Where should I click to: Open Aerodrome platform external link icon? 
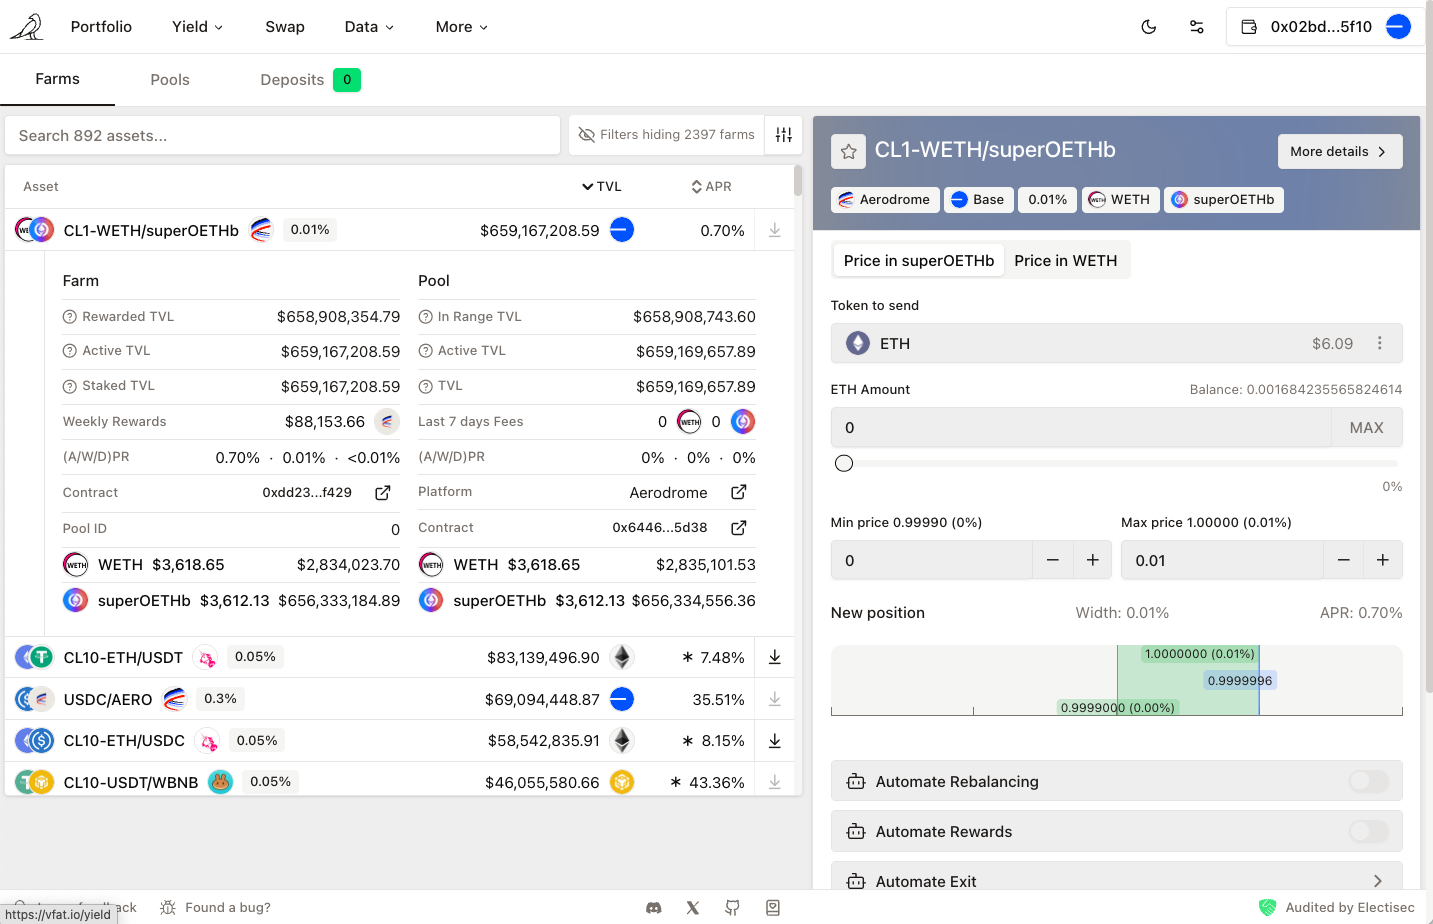point(739,492)
